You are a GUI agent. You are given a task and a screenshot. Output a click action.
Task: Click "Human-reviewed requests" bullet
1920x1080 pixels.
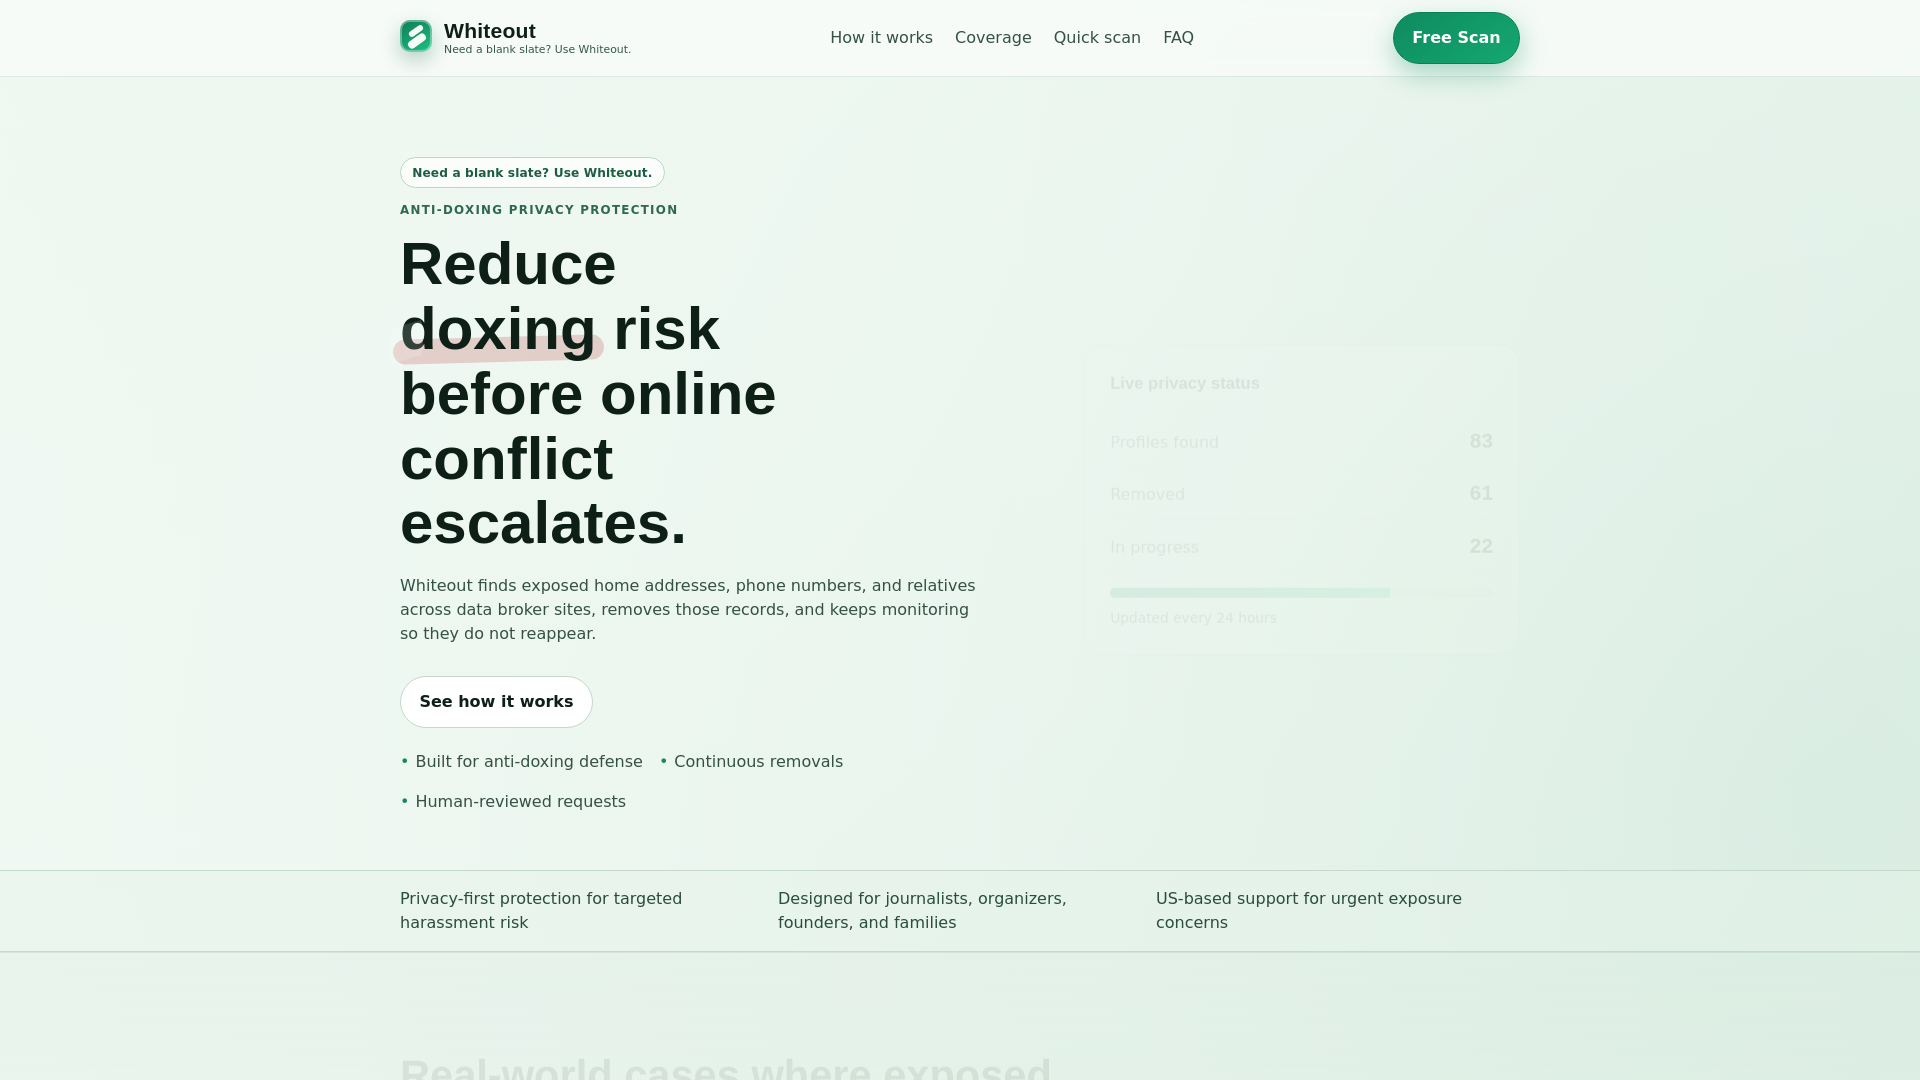[513, 802]
